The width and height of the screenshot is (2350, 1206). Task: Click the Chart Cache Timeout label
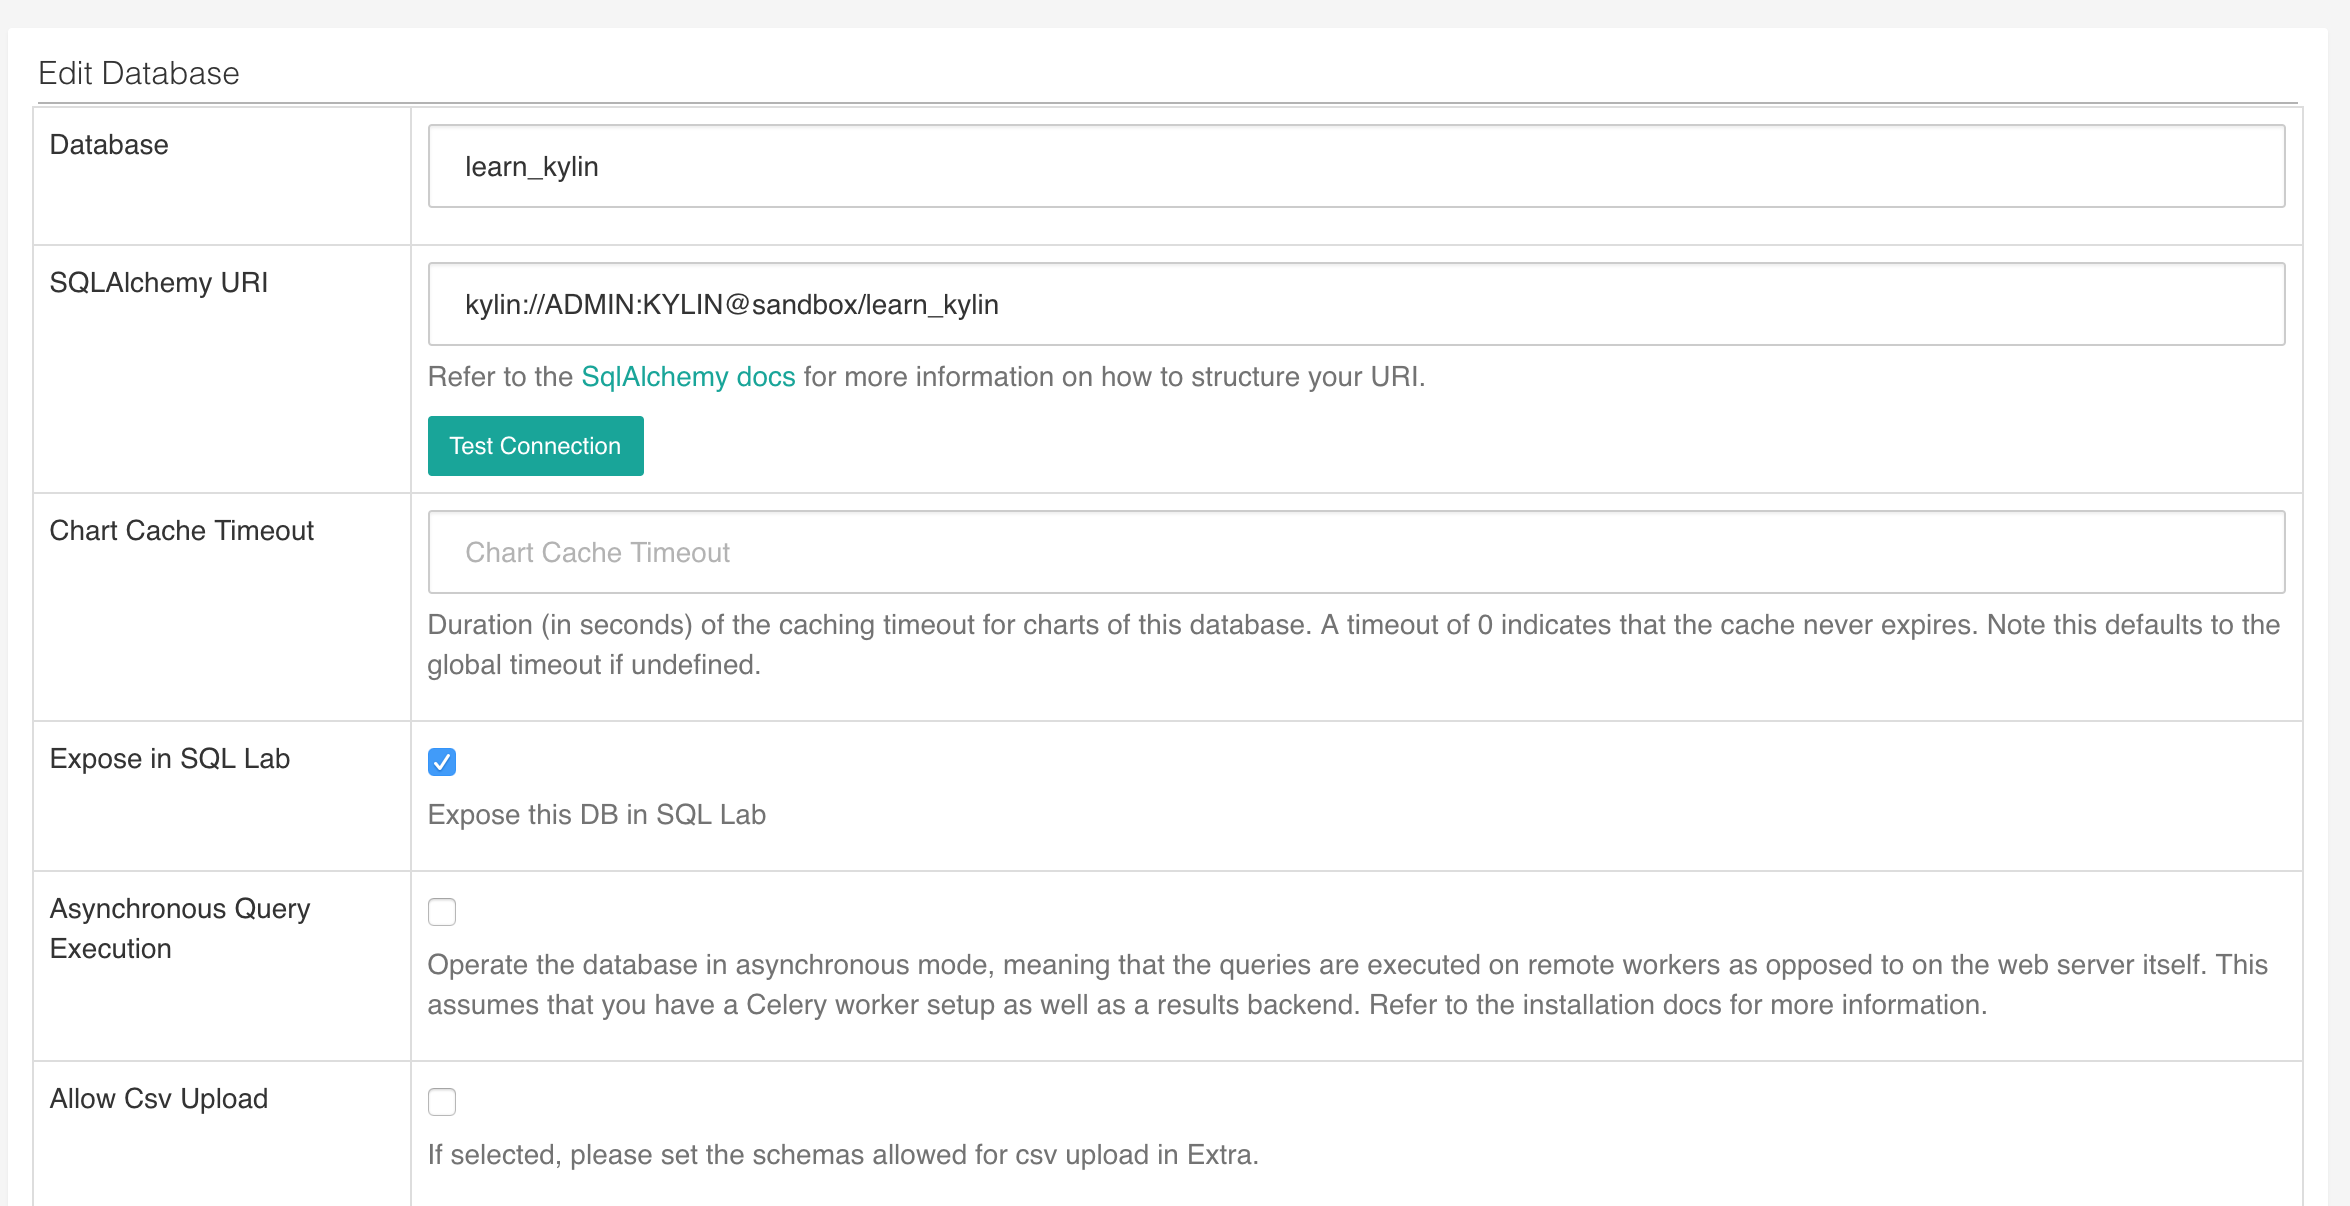tap(182, 531)
